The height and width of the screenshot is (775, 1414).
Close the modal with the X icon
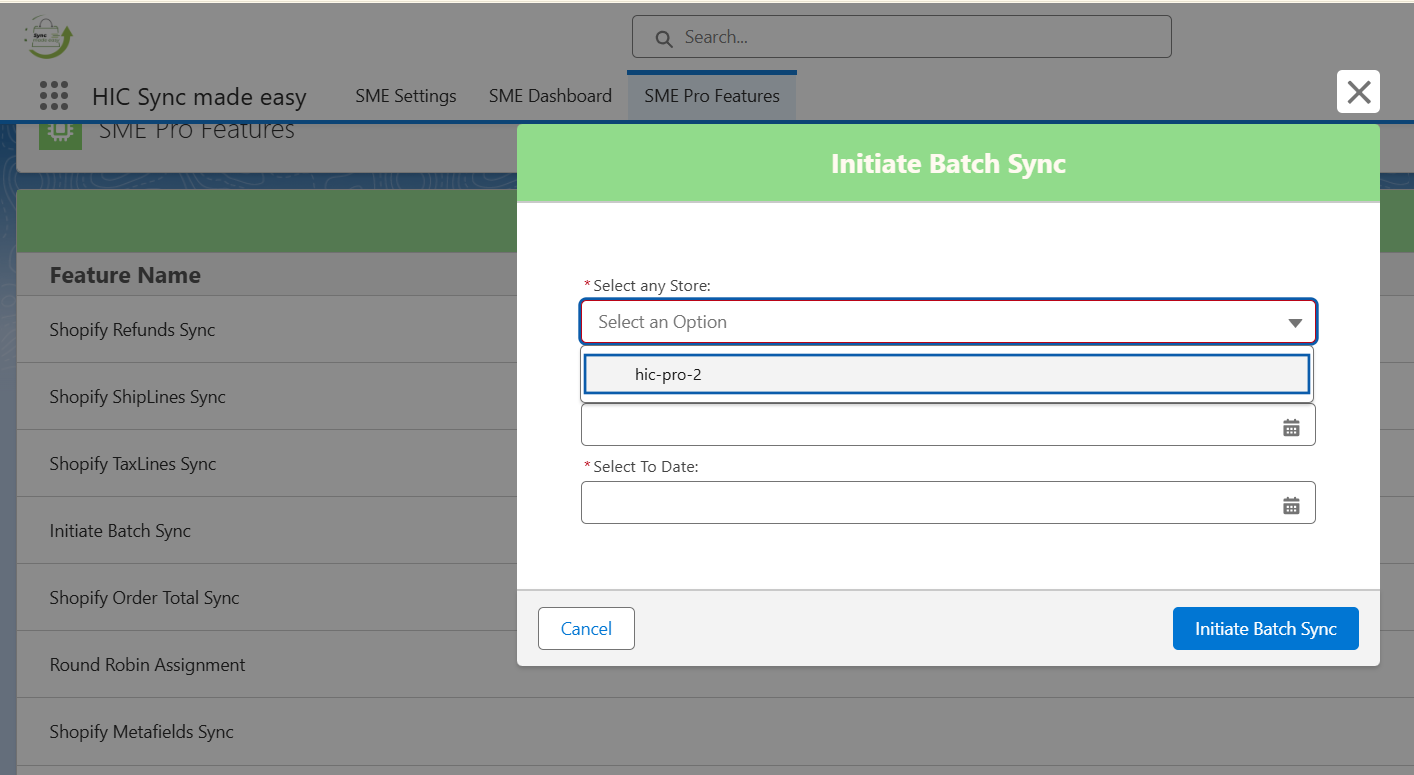pos(1358,92)
